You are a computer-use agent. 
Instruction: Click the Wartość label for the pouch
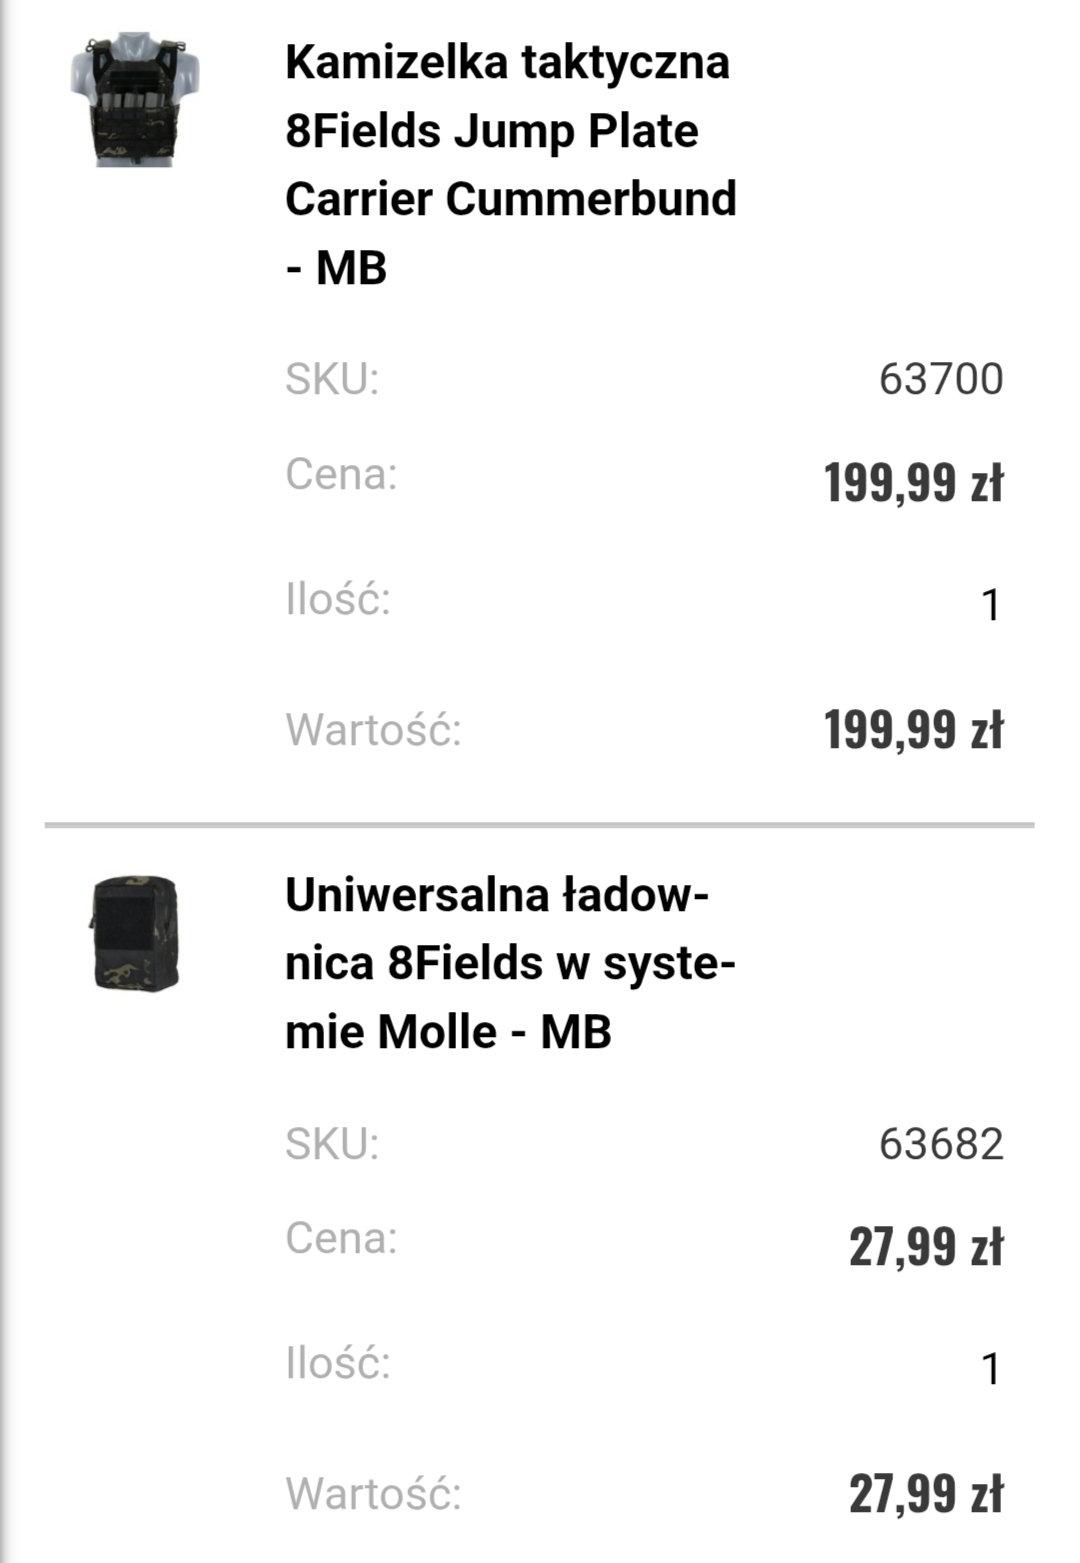click(x=374, y=1494)
